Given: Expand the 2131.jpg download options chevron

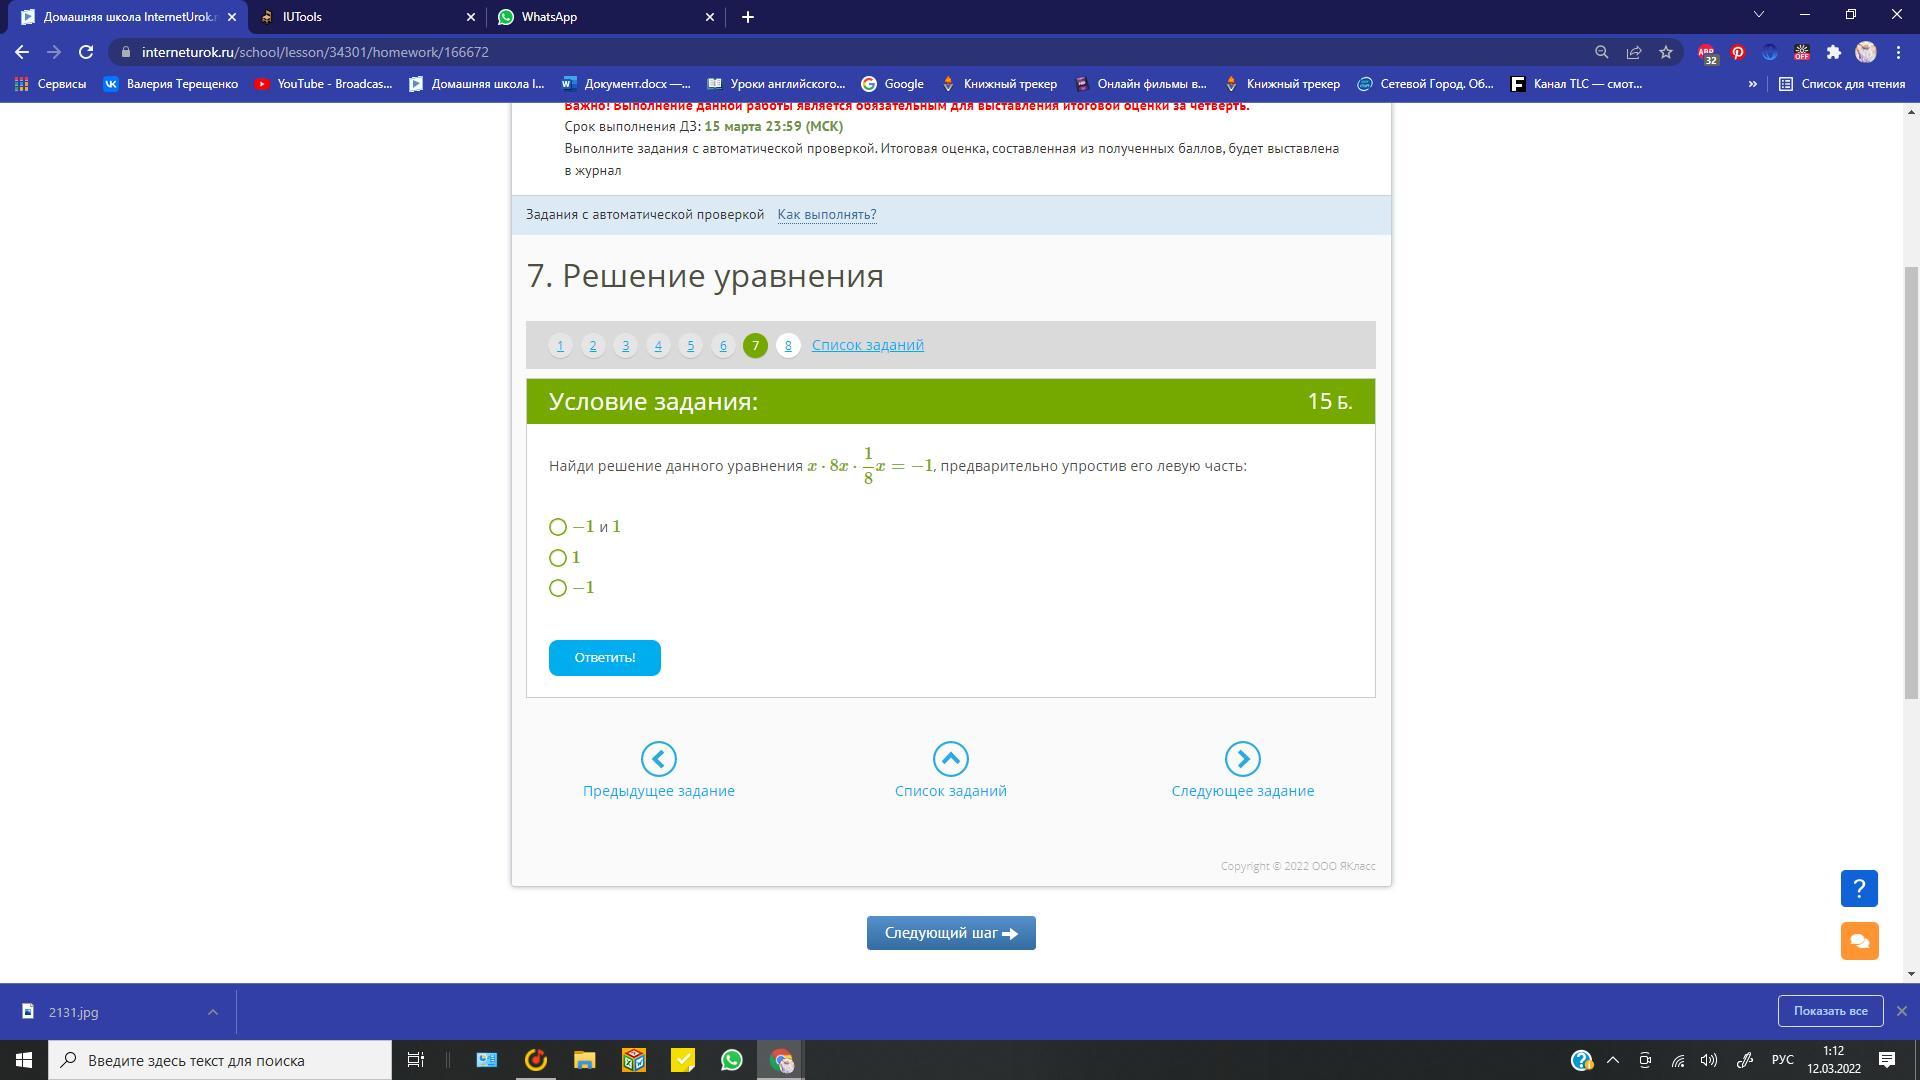Looking at the screenshot, I should (212, 1012).
